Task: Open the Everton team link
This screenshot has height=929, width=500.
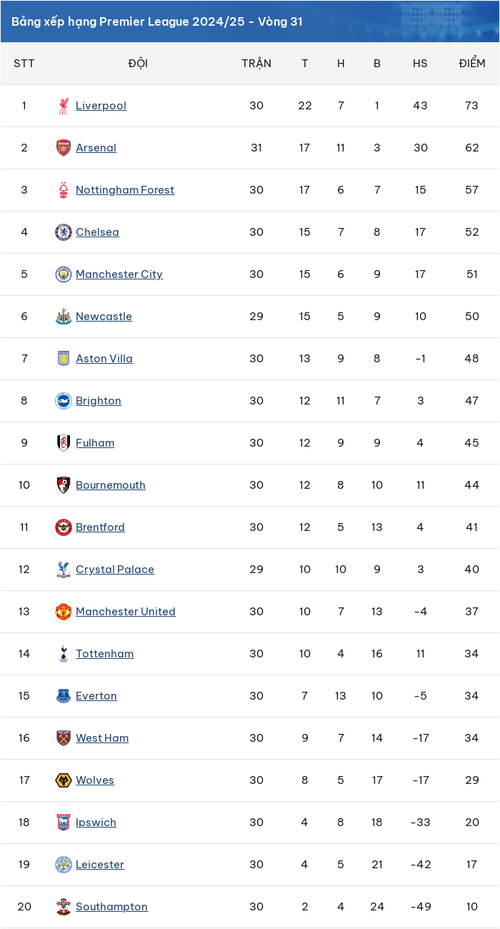Action: 96,696
